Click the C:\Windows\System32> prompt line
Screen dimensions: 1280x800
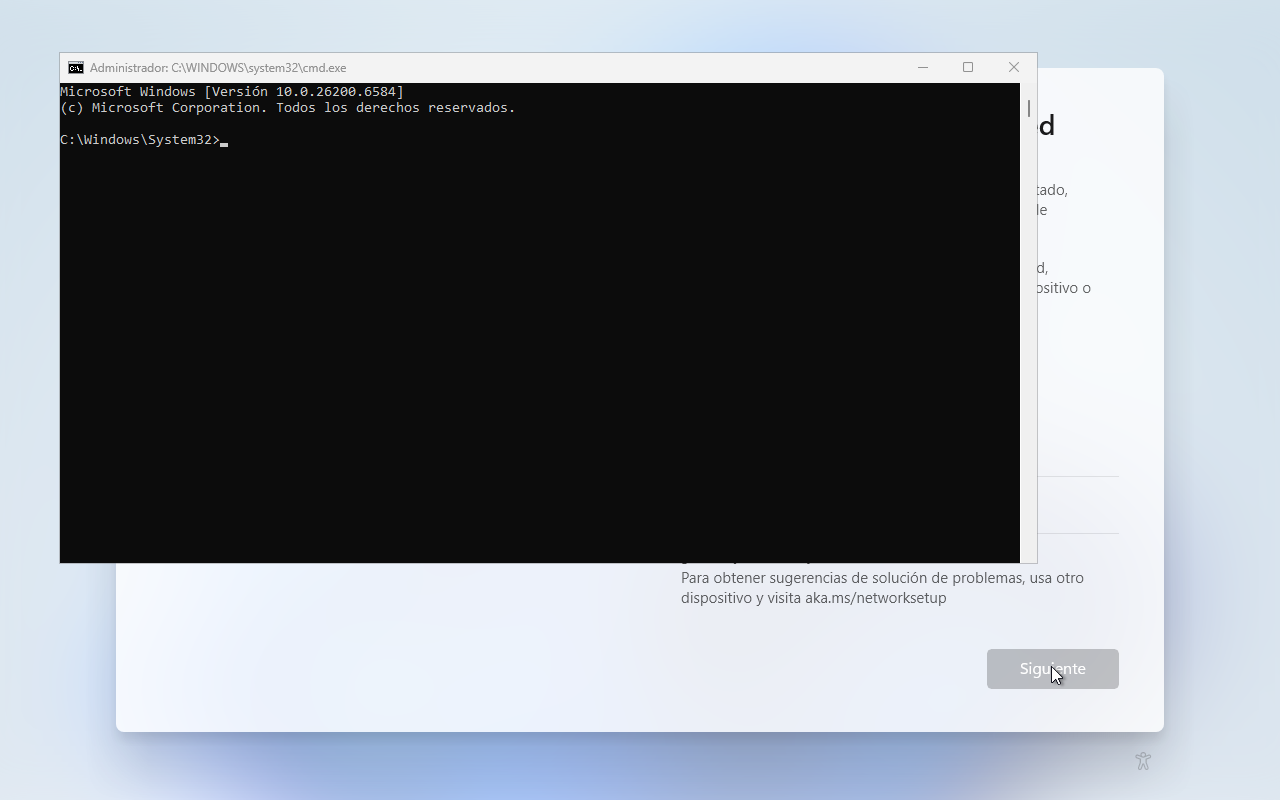point(140,140)
